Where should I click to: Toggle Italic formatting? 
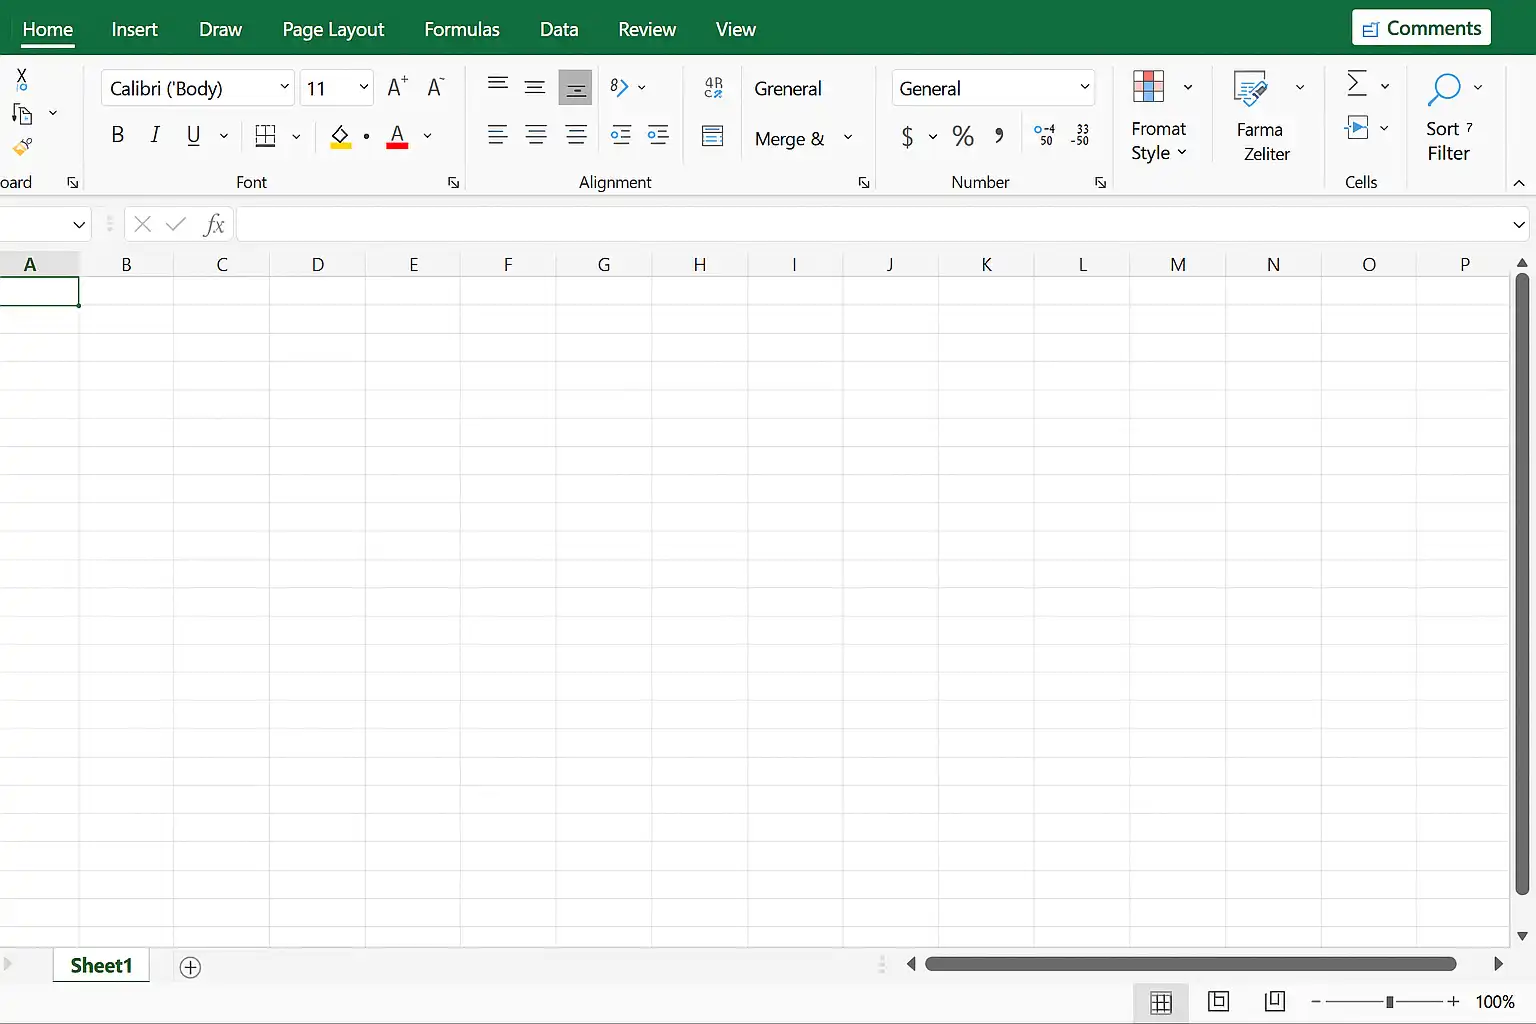point(155,136)
